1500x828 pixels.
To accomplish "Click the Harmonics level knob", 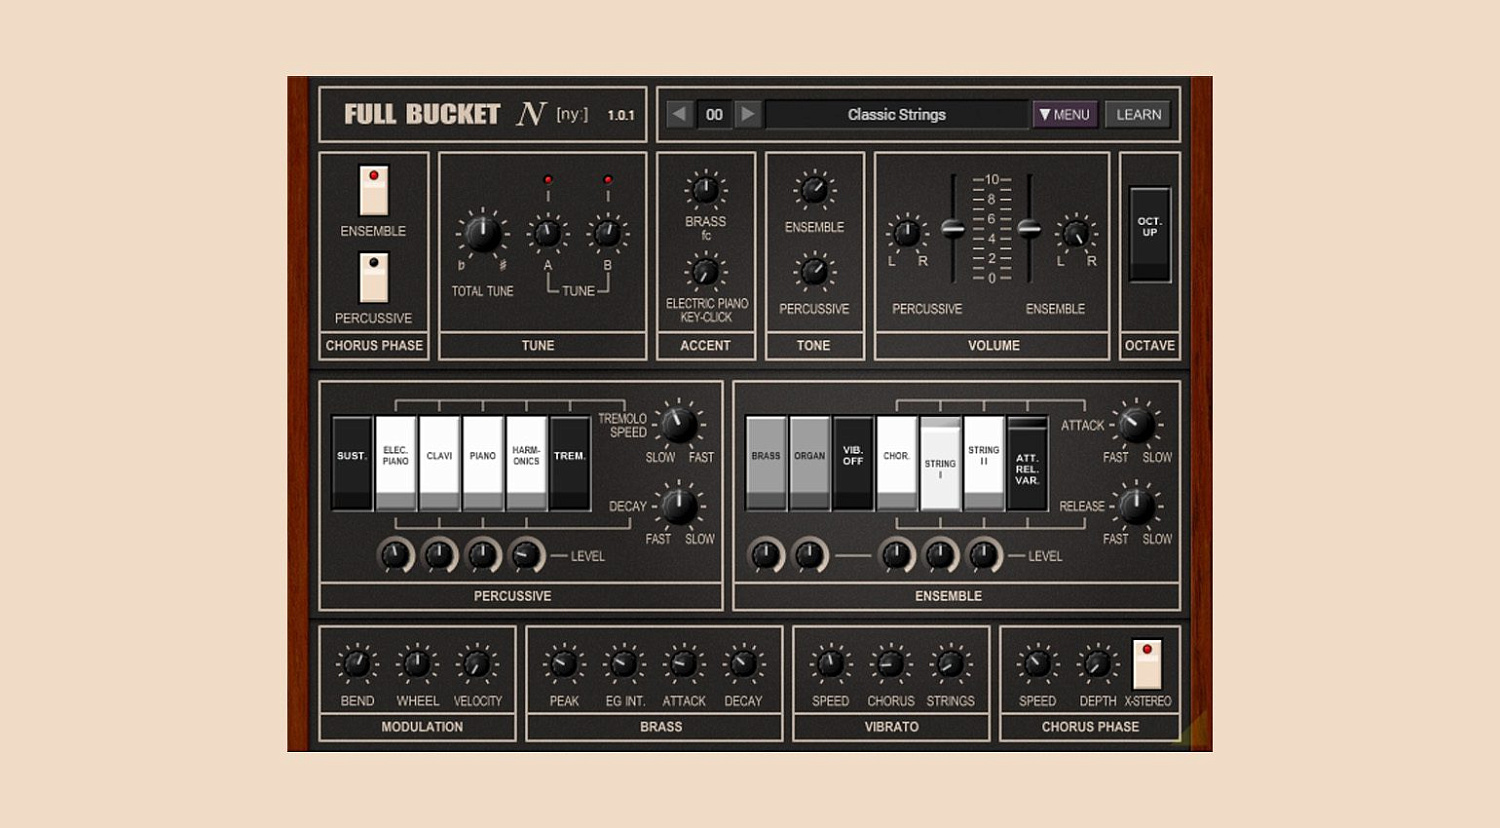I will pyautogui.click(x=527, y=555).
